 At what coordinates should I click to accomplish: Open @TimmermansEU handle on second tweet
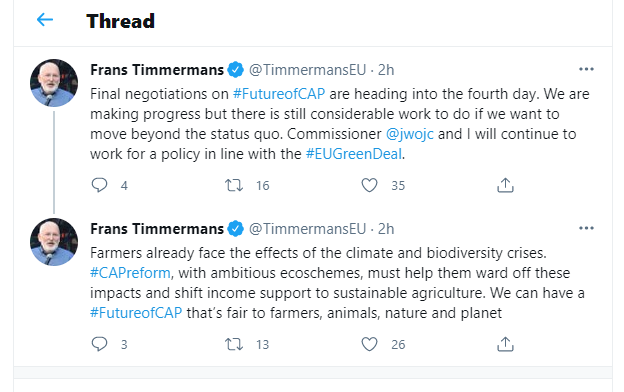307,229
